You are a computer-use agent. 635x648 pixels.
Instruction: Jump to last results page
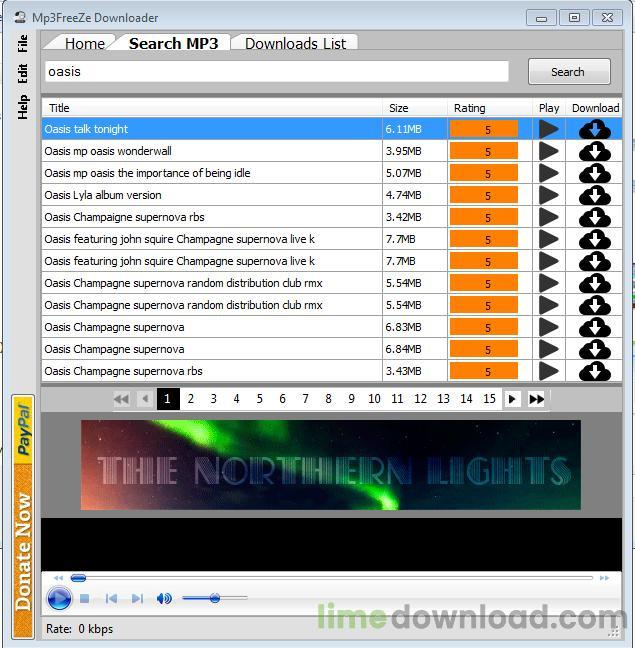pyautogui.click(x=536, y=399)
